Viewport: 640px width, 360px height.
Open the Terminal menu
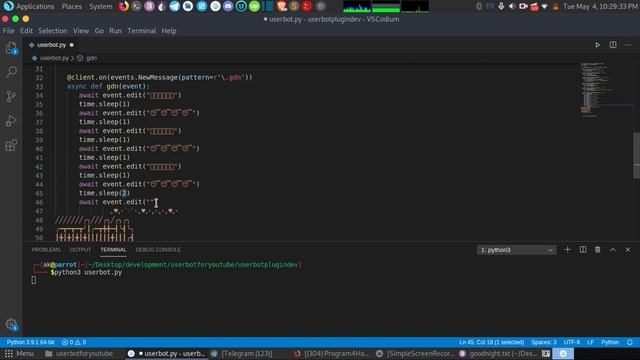coord(142,31)
